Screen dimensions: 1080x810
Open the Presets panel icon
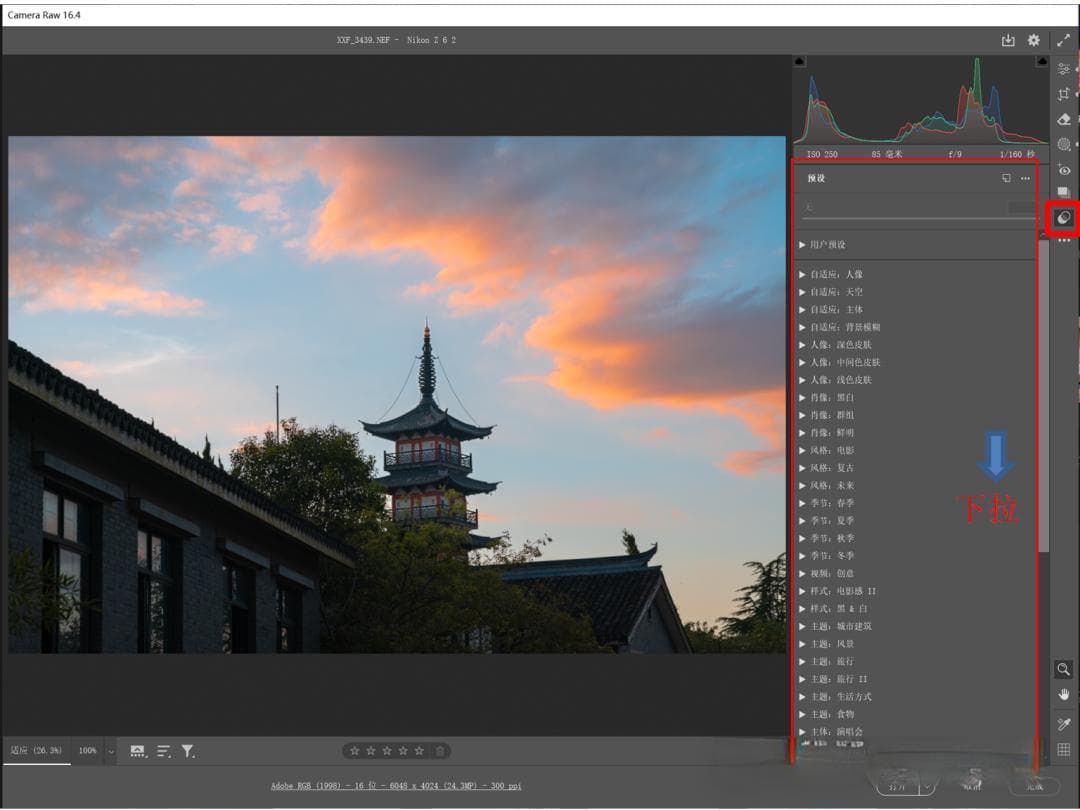[x=1063, y=218]
